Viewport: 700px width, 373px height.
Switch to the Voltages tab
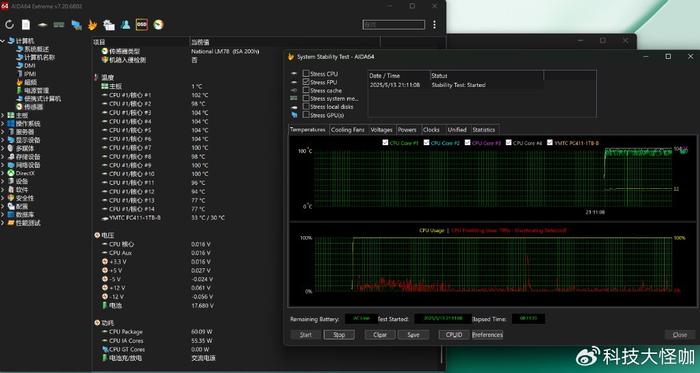point(381,130)
